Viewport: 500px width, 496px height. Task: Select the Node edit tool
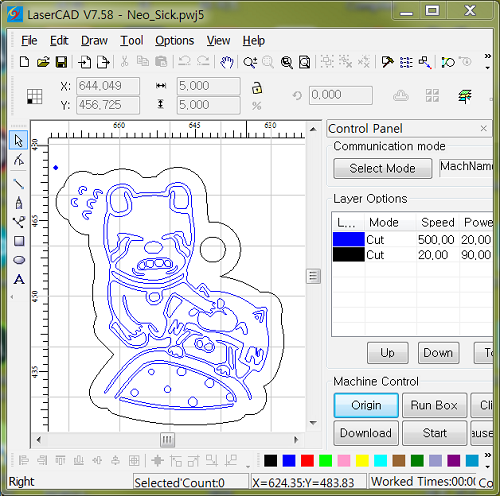point(19,160)
